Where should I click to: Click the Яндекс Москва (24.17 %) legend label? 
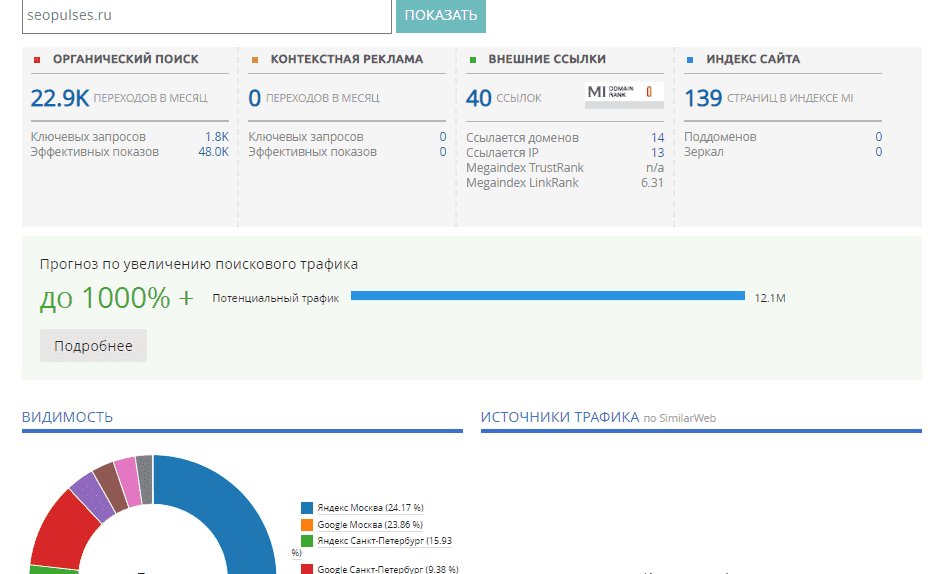coord(370,507)
